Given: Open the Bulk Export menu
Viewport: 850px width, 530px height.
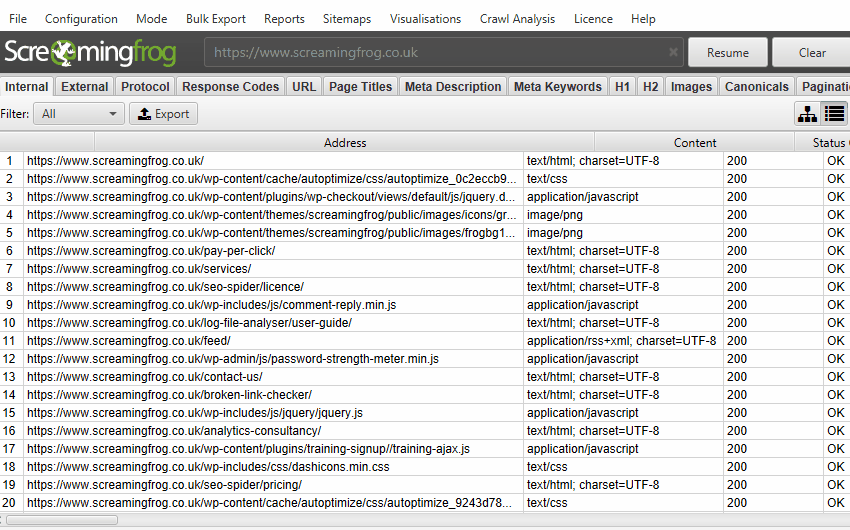Looking at the screenshot, I should (217, 19).
